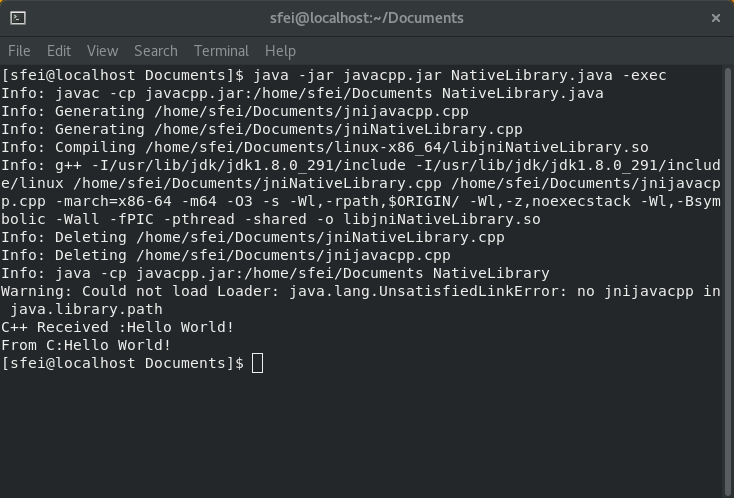Click the 'Warning: Could not load Loader' line
The image size is (734, 498).
361,291
